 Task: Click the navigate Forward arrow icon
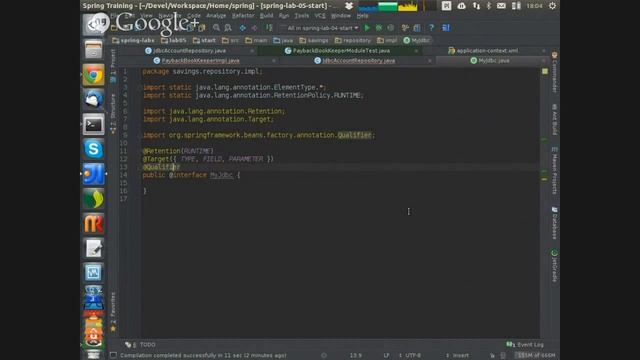(x=254, y=28)
